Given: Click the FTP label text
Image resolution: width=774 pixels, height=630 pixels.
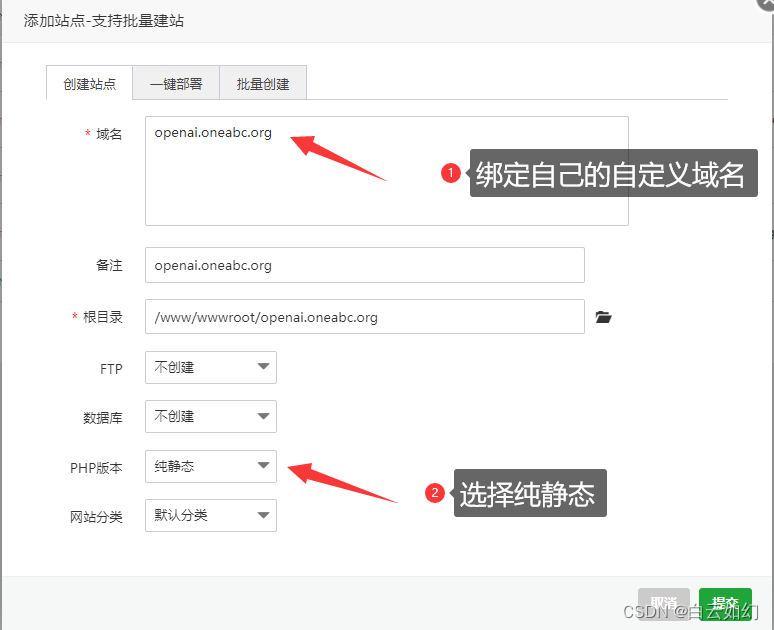Looking at the screenshot, I should pos(111,369).
